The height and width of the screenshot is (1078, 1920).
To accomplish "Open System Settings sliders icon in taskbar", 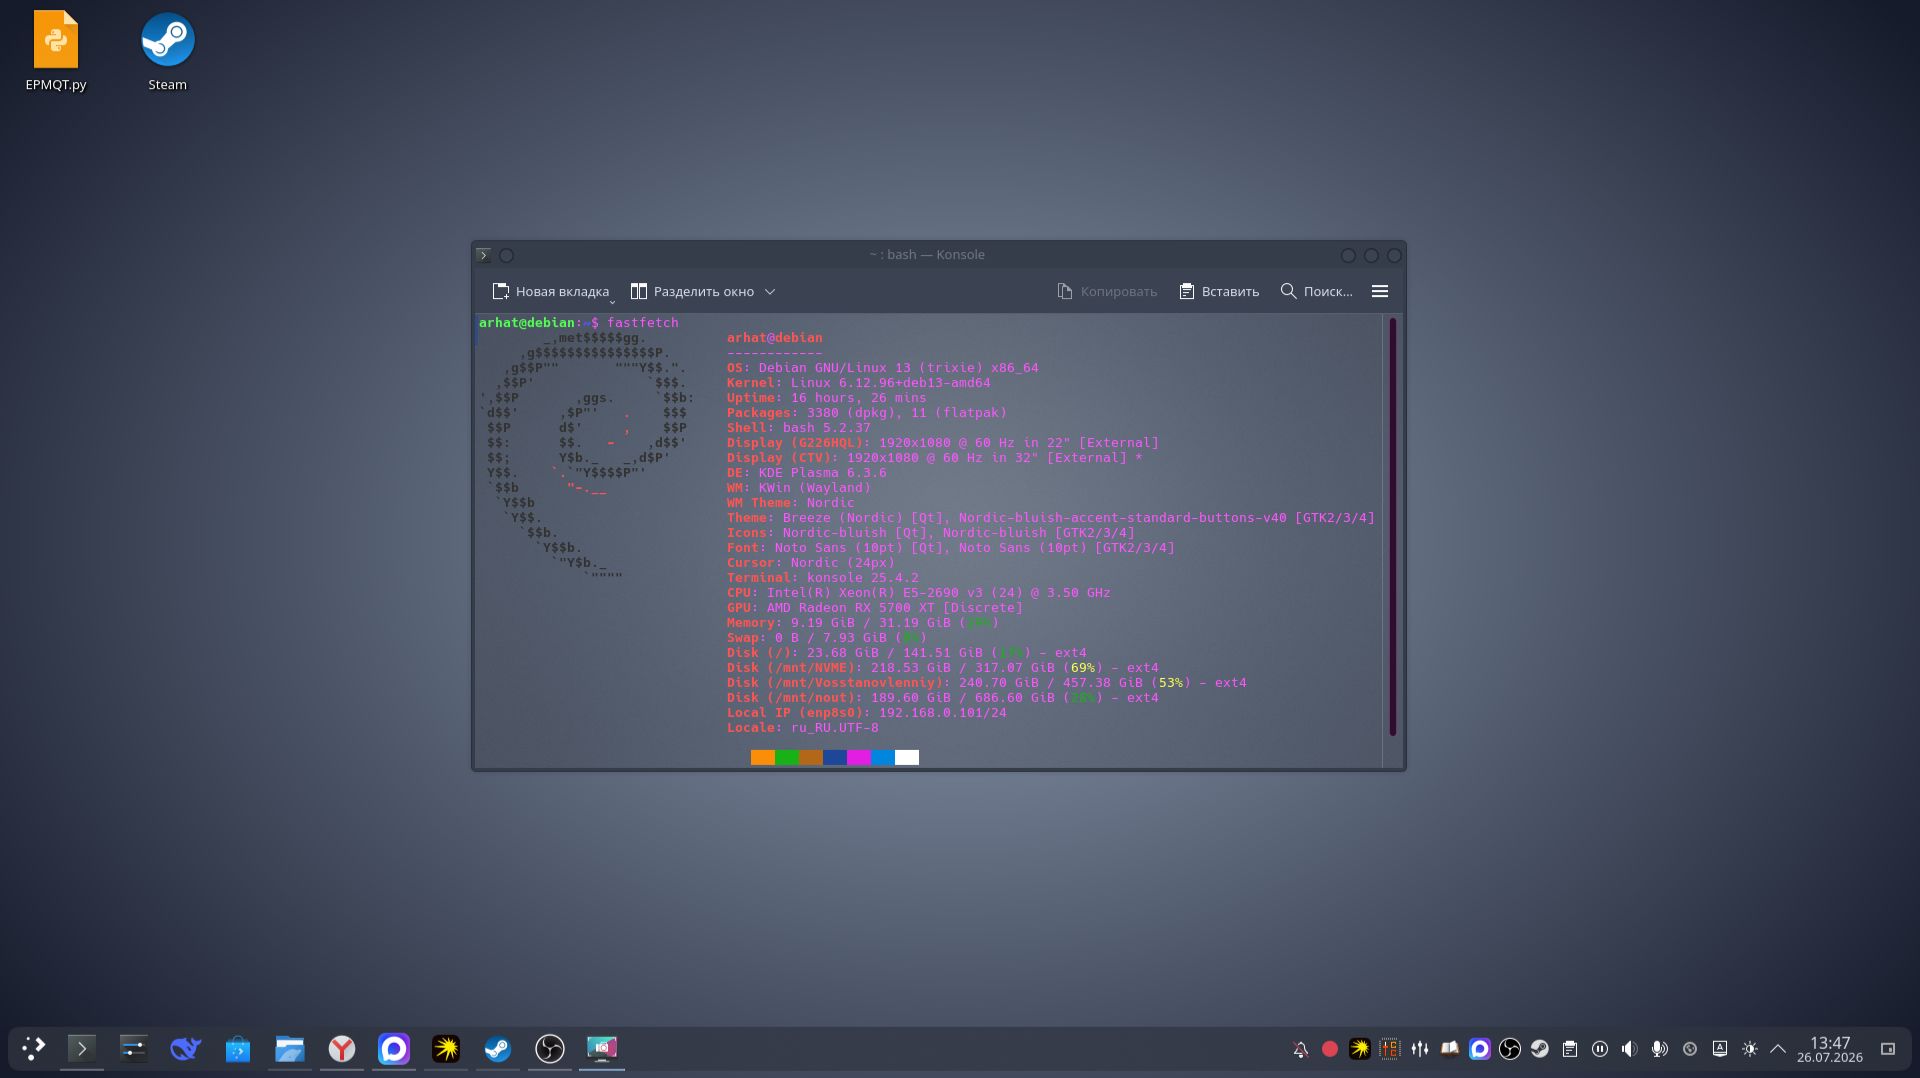I will pos(134,1048).
